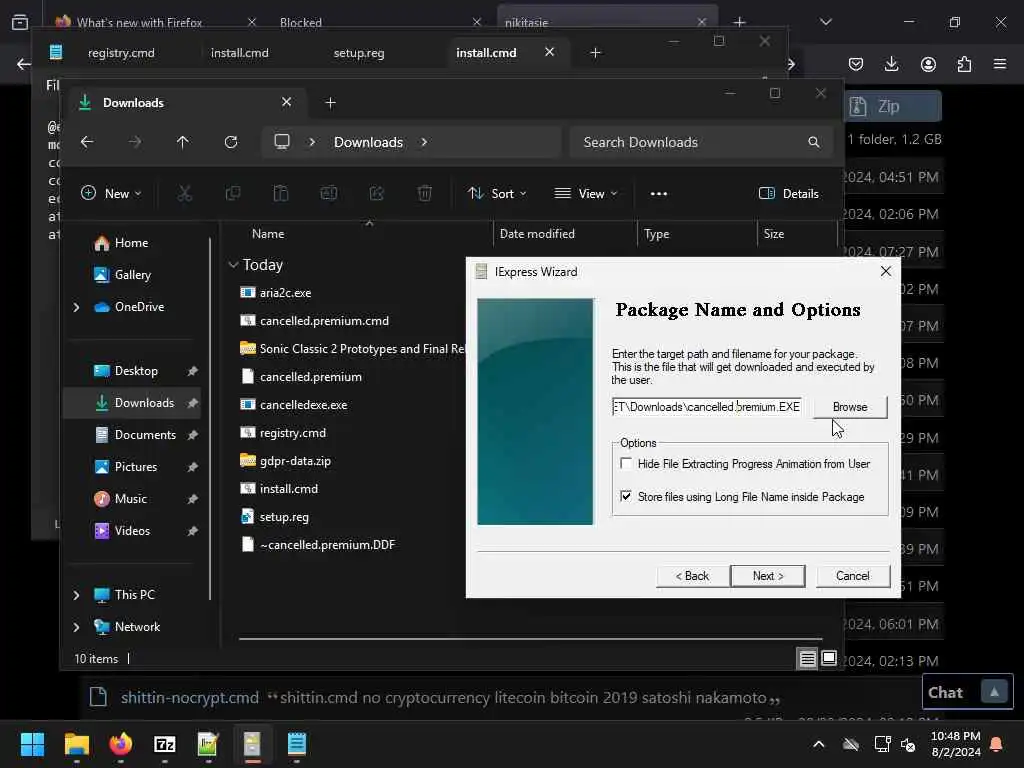
Task: Click the Rename icon in Explorer toolbar
Action: coord(328,193)
